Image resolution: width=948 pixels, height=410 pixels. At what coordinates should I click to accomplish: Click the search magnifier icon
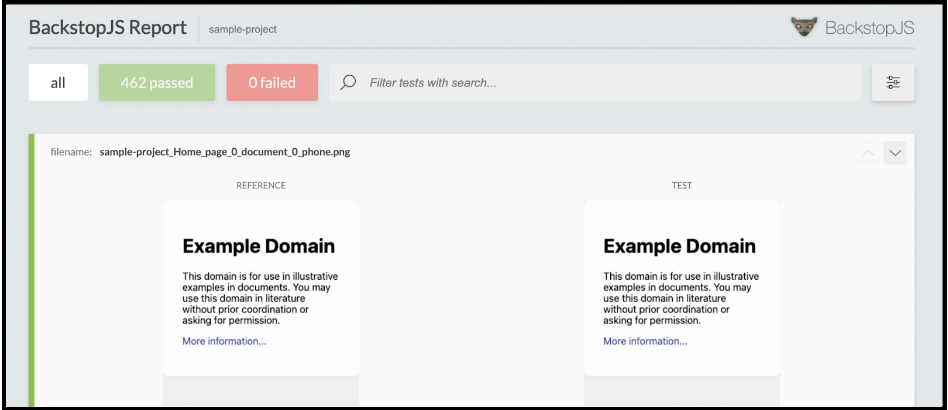[x=348, y=83]
